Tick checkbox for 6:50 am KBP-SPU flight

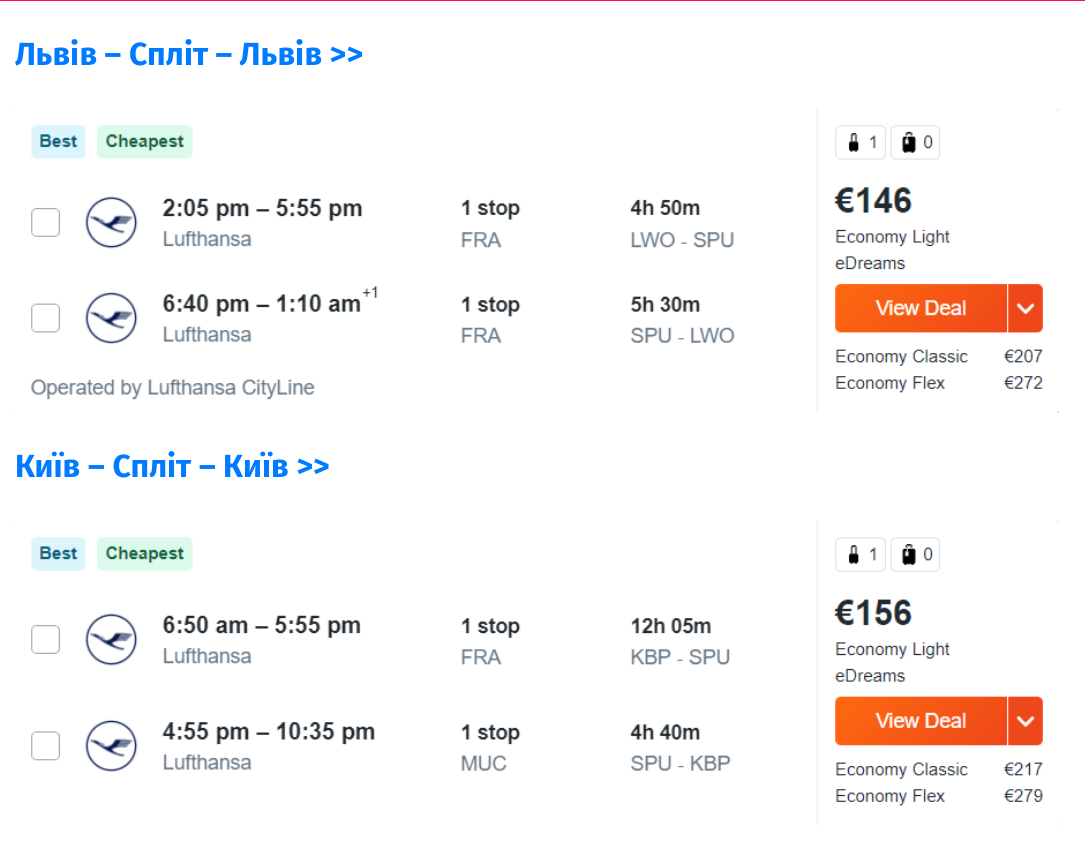tap(46, 640)
